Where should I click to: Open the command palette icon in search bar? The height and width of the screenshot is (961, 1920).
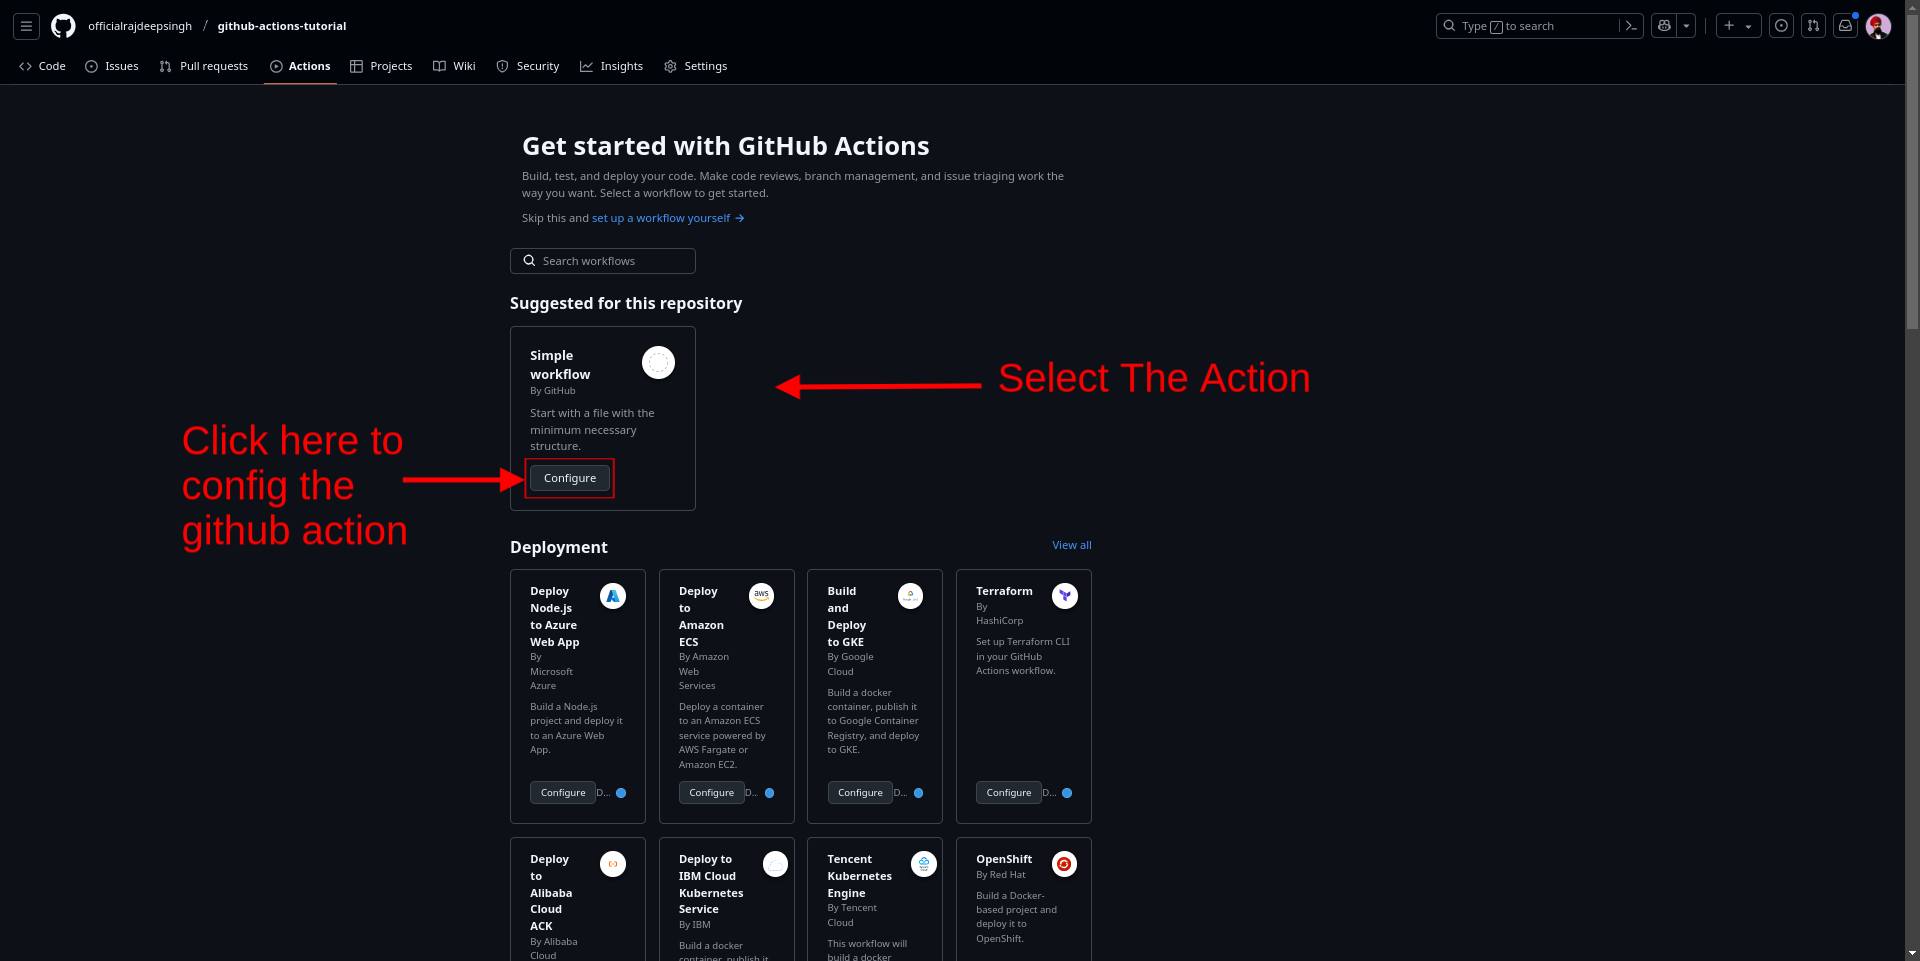click(x=1631, y=26)
